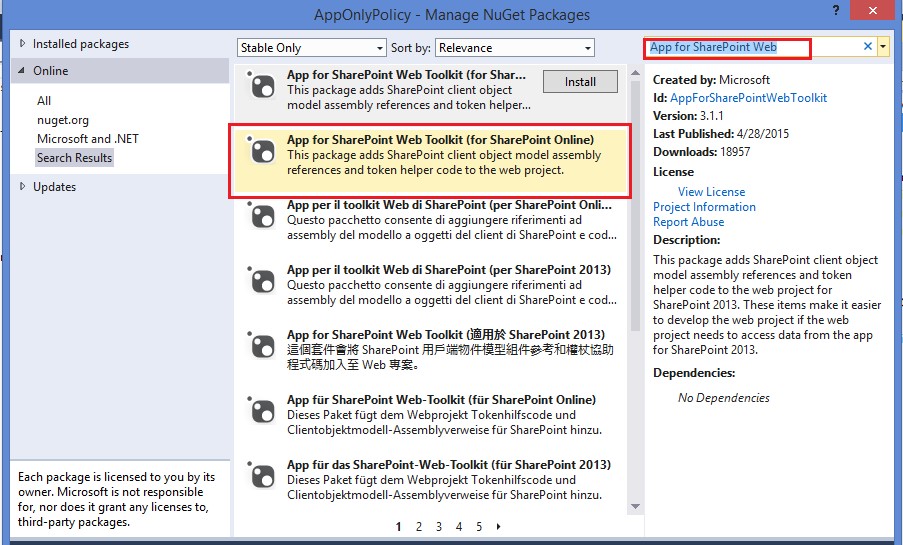This screenshot has width=903, height=545.
Task: Click the icon of the Chinese SharePoint 2013 toolkit package
Action: (x=263, y=347)
